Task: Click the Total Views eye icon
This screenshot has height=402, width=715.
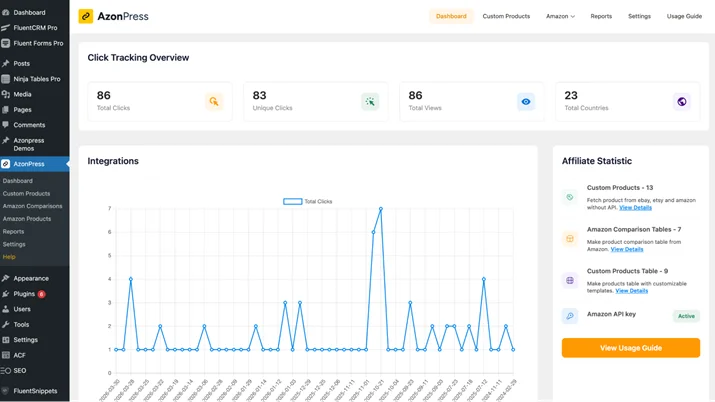Action: (526, 102)
